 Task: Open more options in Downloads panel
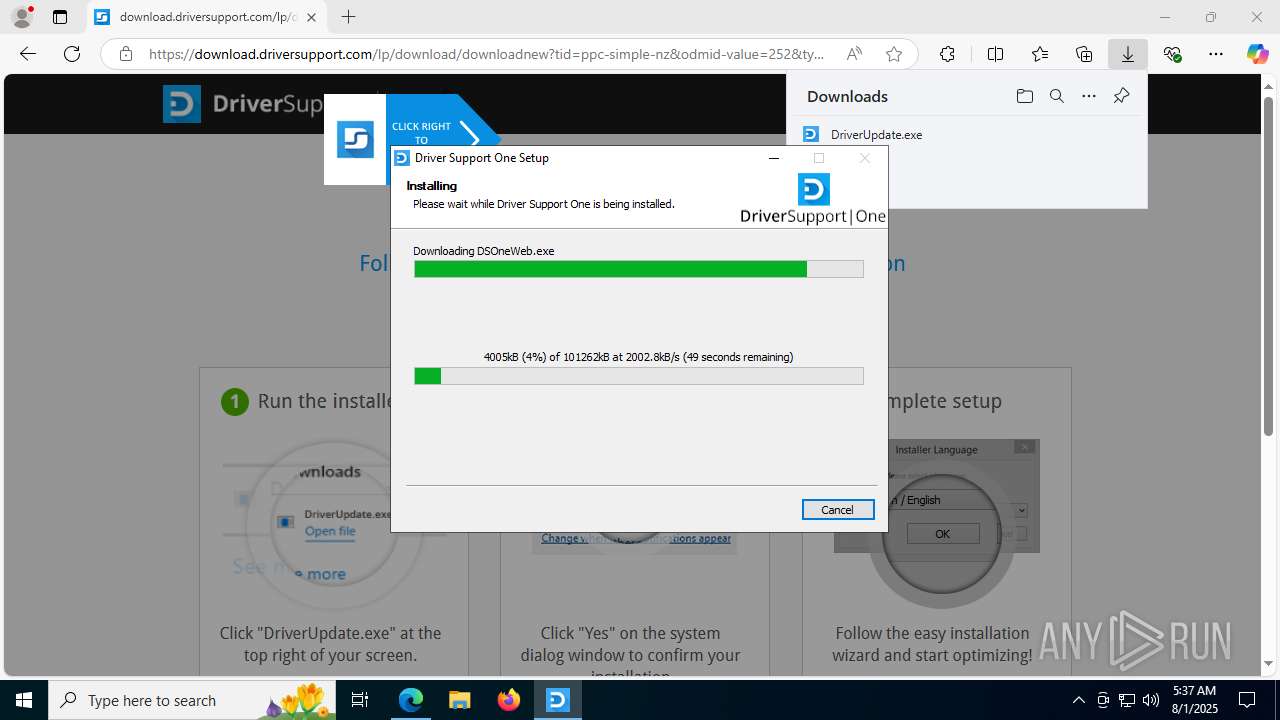1089,96
